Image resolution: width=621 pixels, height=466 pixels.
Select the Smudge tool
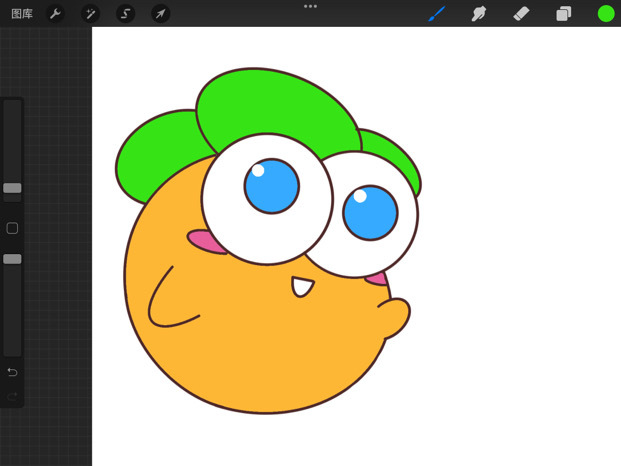tap(478, 14)
